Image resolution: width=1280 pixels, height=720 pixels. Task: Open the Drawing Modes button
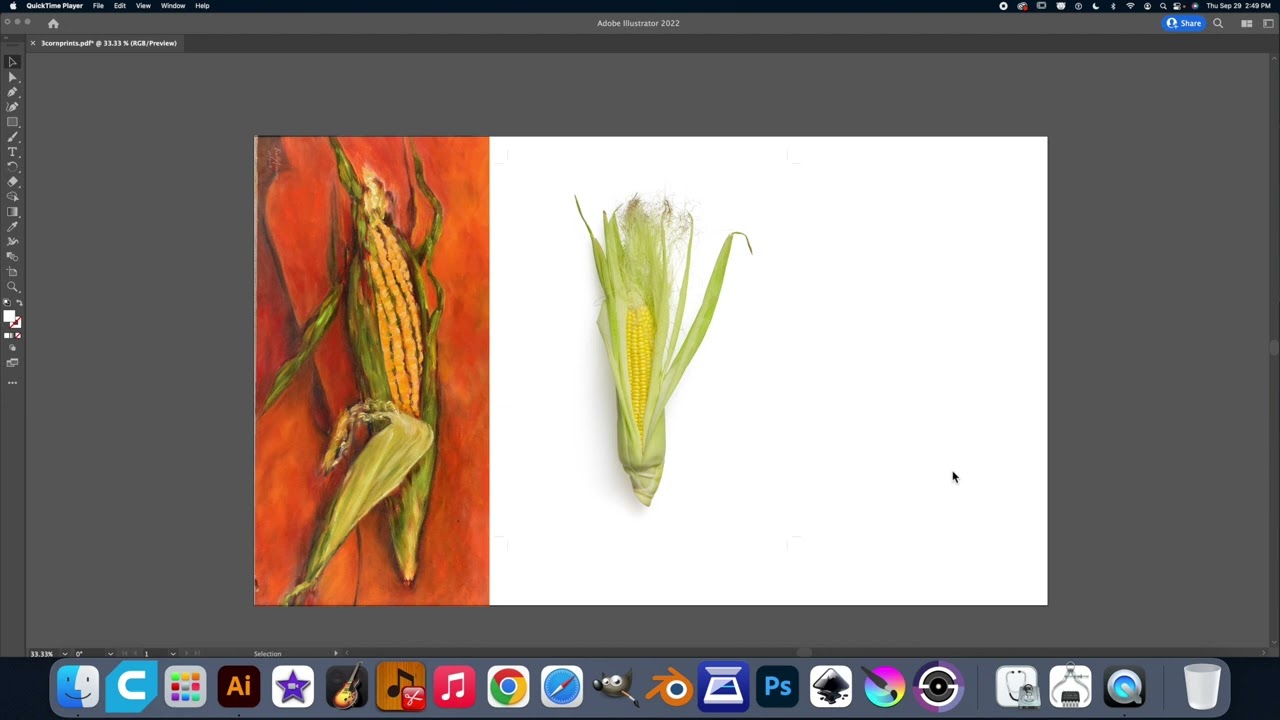13,348
